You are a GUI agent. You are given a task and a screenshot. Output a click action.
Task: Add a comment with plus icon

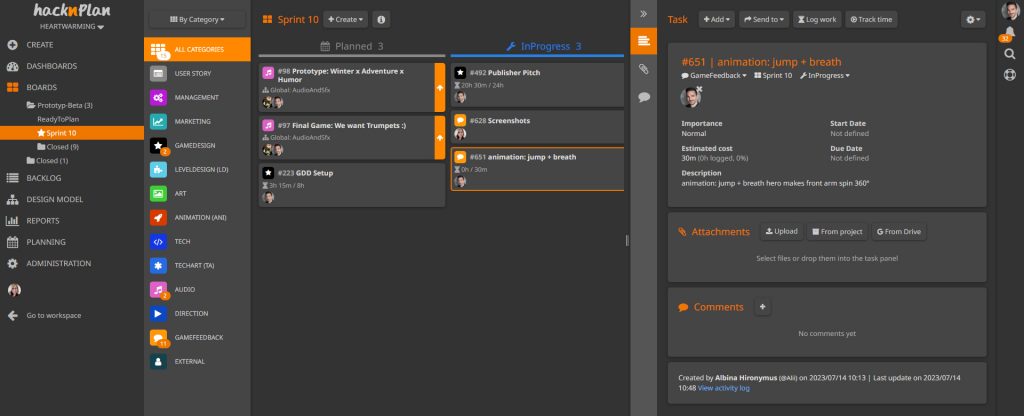763,307
